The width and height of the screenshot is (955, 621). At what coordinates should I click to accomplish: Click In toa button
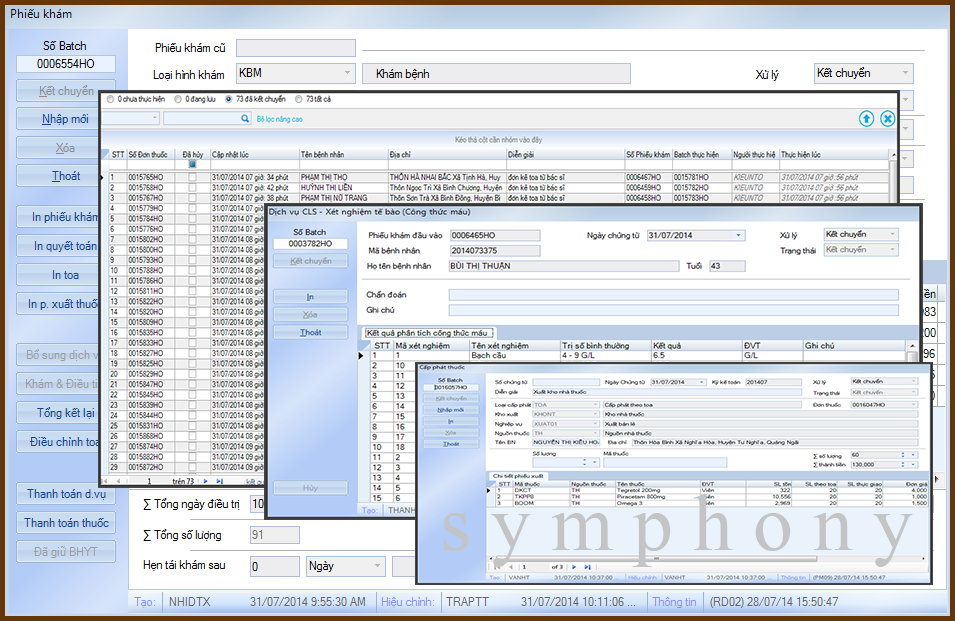coord(65,275)
